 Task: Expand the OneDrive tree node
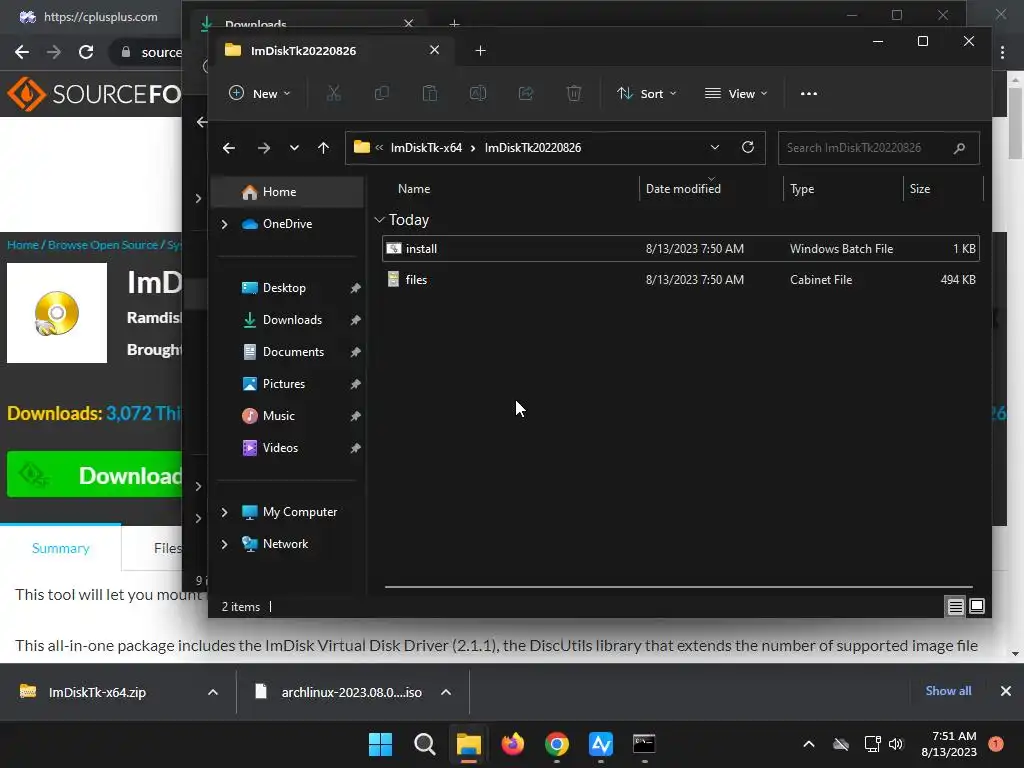tap(224, 224)
